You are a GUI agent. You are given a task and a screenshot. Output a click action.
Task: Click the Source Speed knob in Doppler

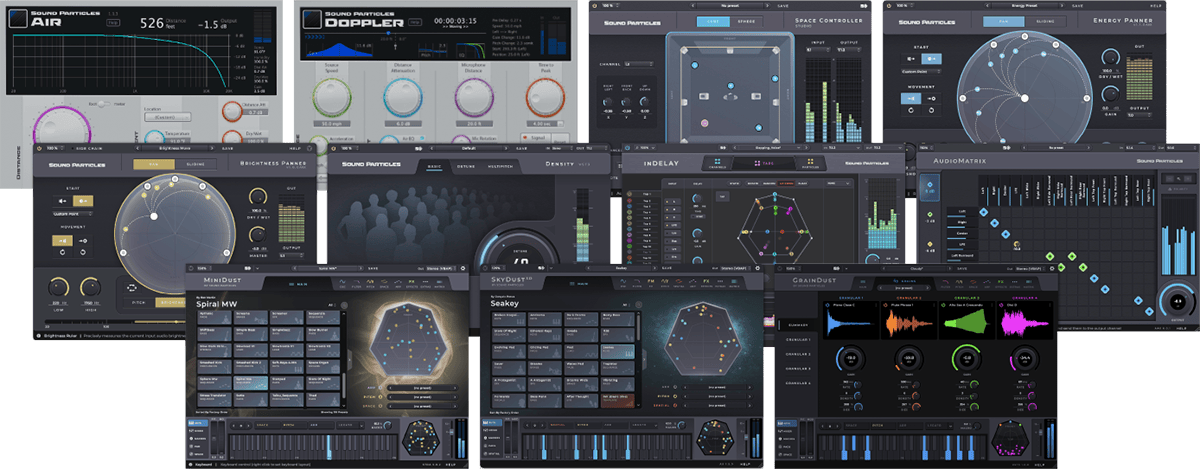[331, 100]
